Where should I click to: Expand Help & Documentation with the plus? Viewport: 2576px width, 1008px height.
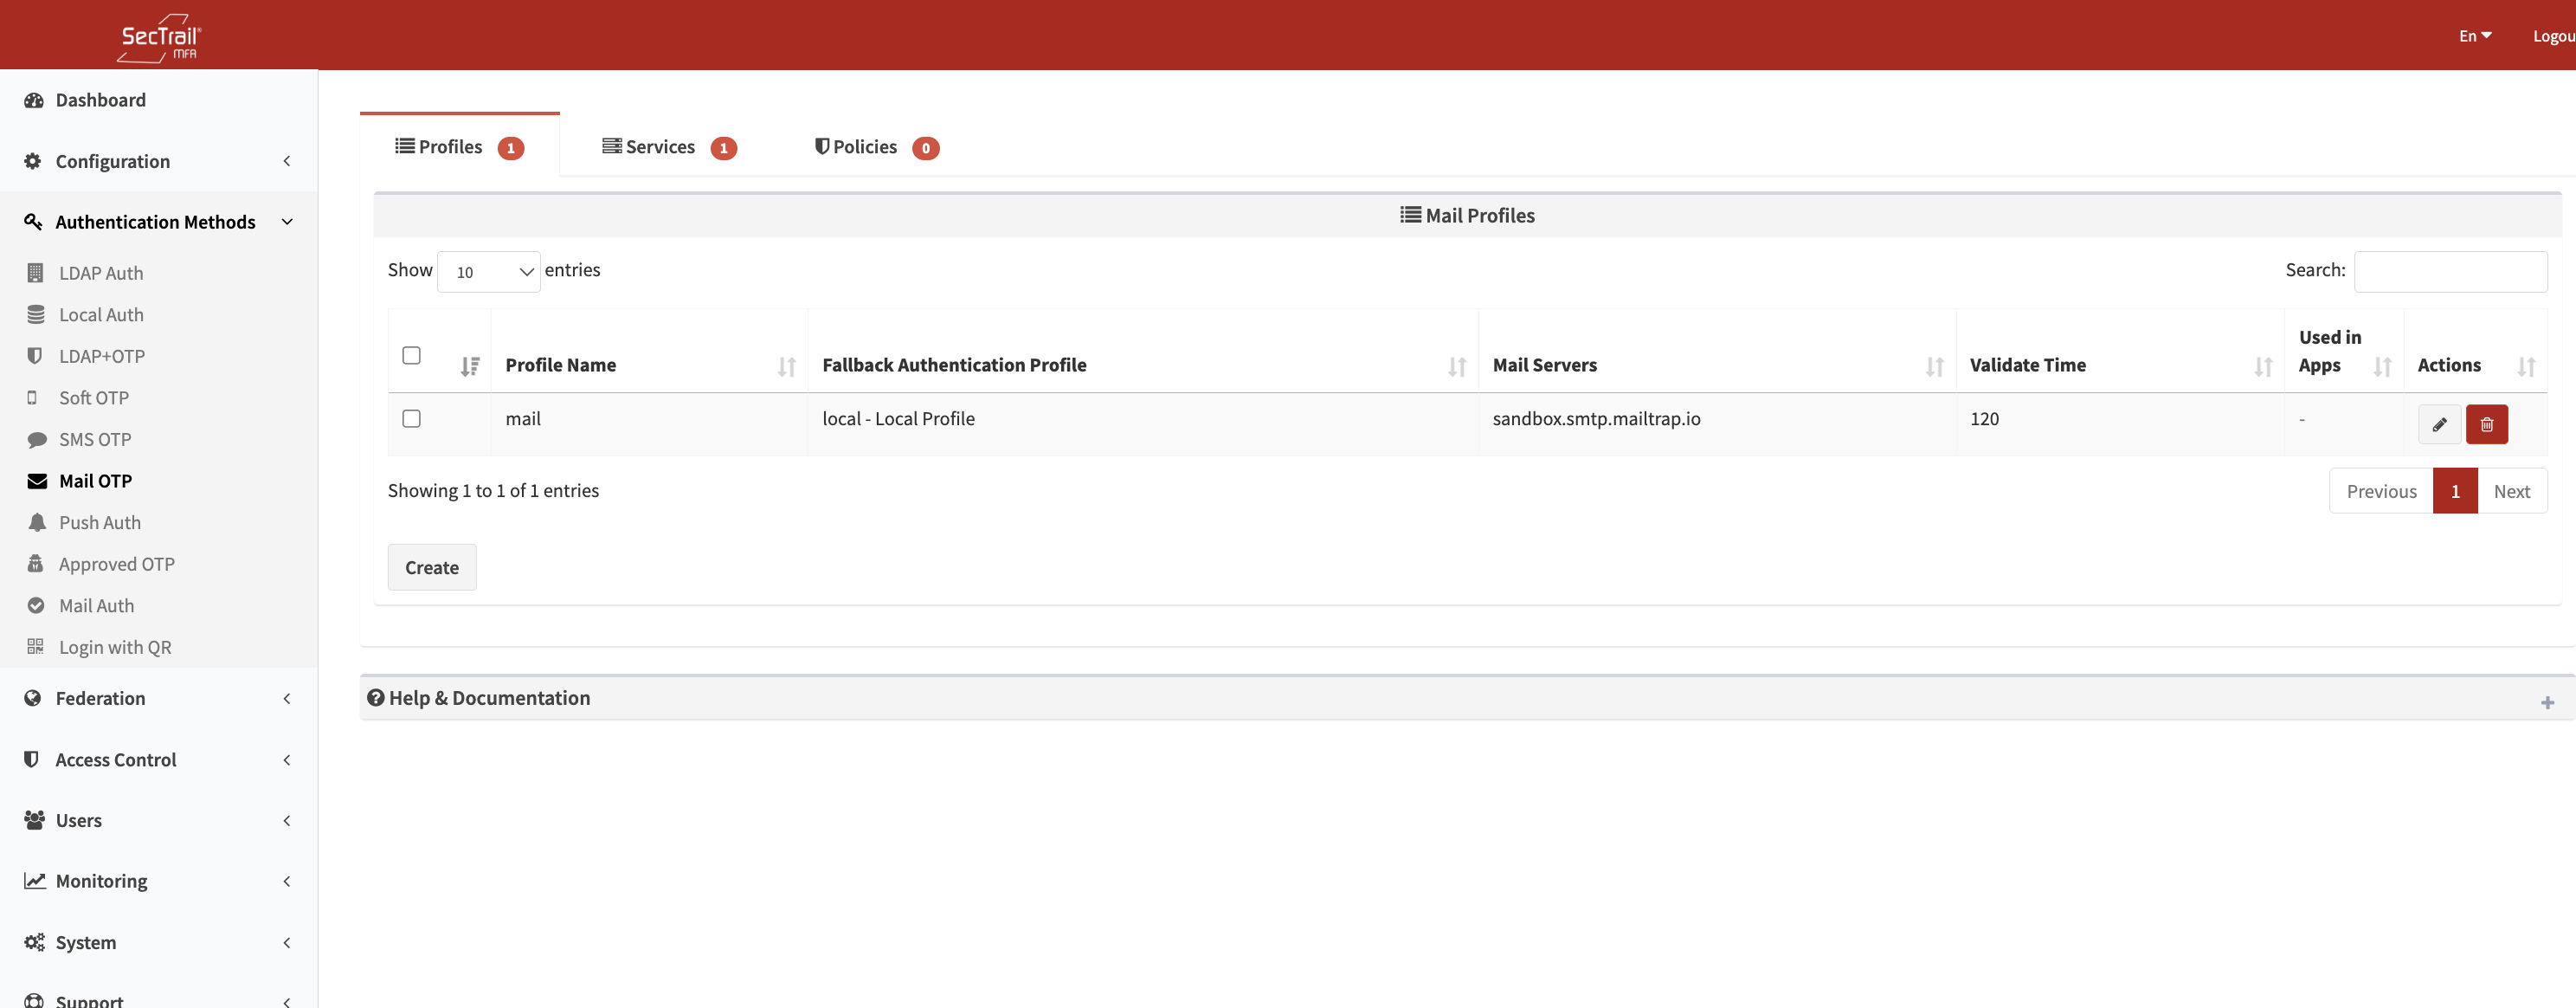pyautogui.click(x=2547, y=702)
